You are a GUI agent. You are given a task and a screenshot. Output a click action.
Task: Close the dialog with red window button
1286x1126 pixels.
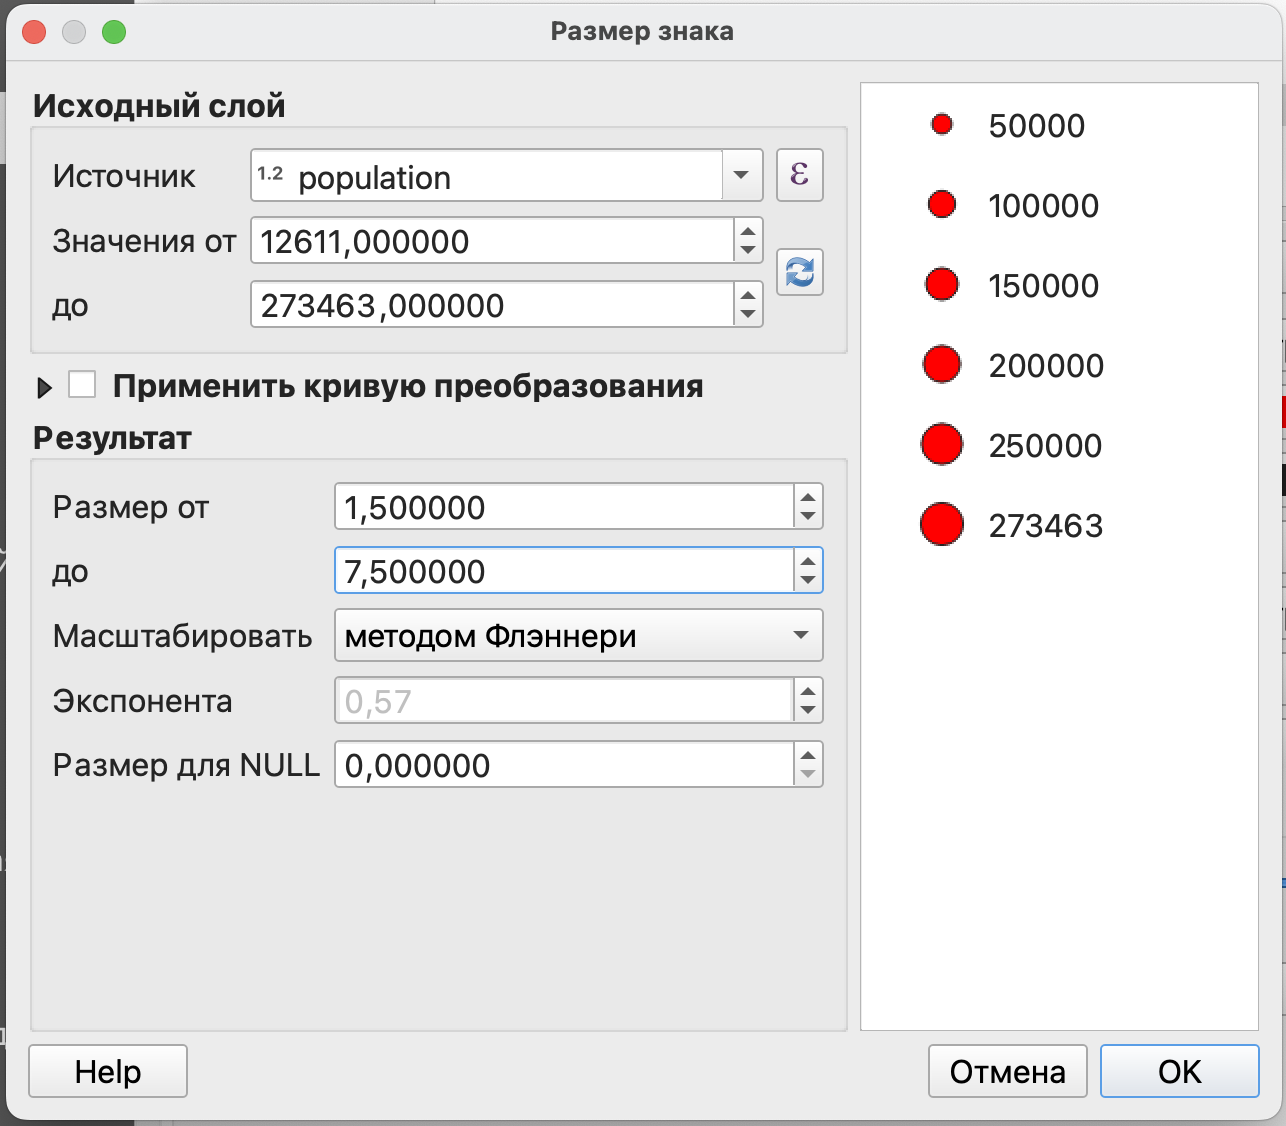[35, 32]
